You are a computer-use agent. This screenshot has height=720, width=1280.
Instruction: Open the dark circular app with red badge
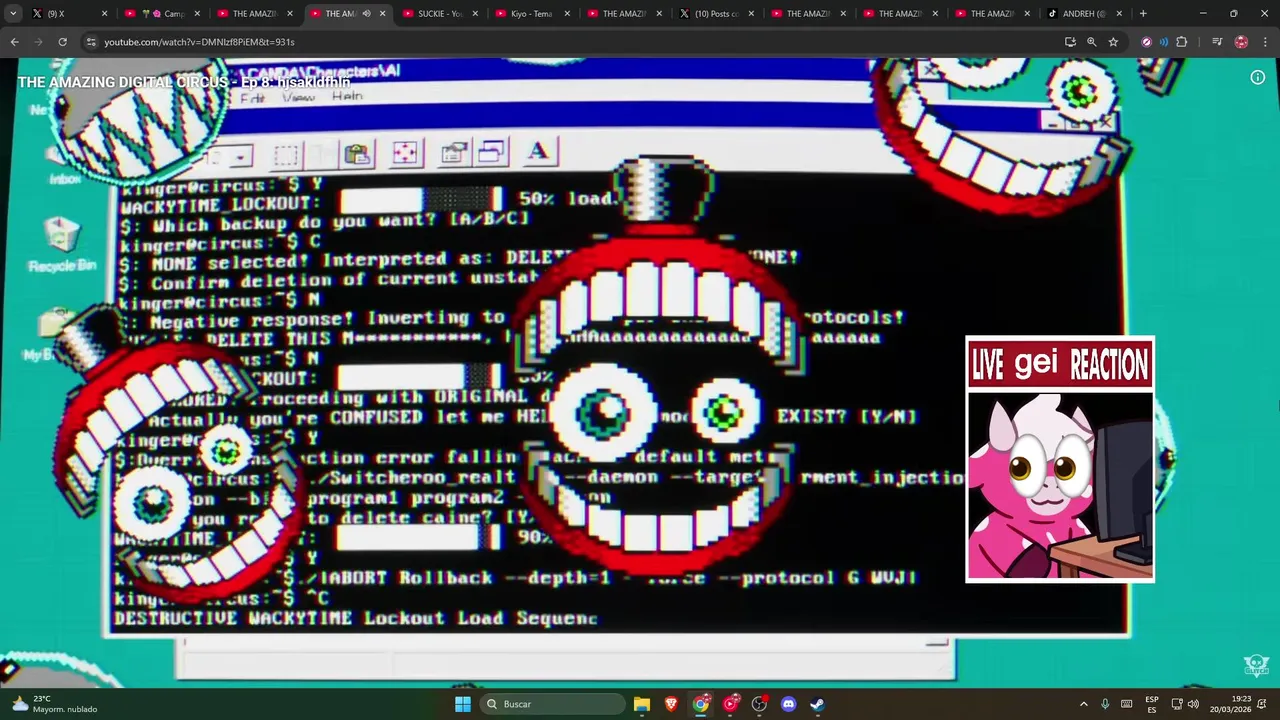pos(759,704)
